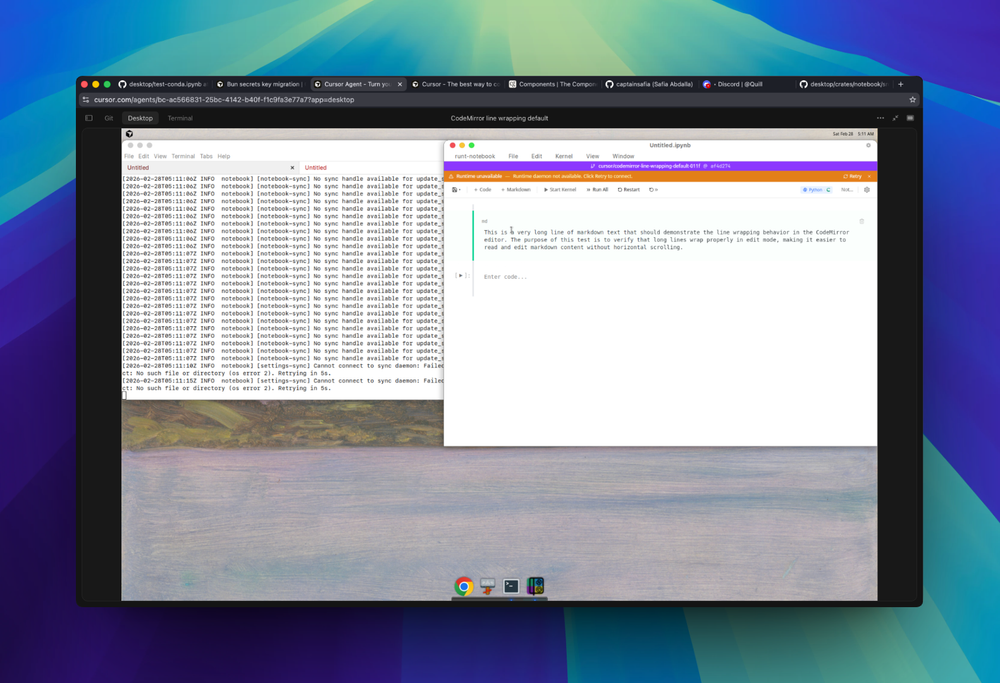Open the three-dot more options menu
The height and width of the screenshot is (683, 1000).
(x=880, y=118)
